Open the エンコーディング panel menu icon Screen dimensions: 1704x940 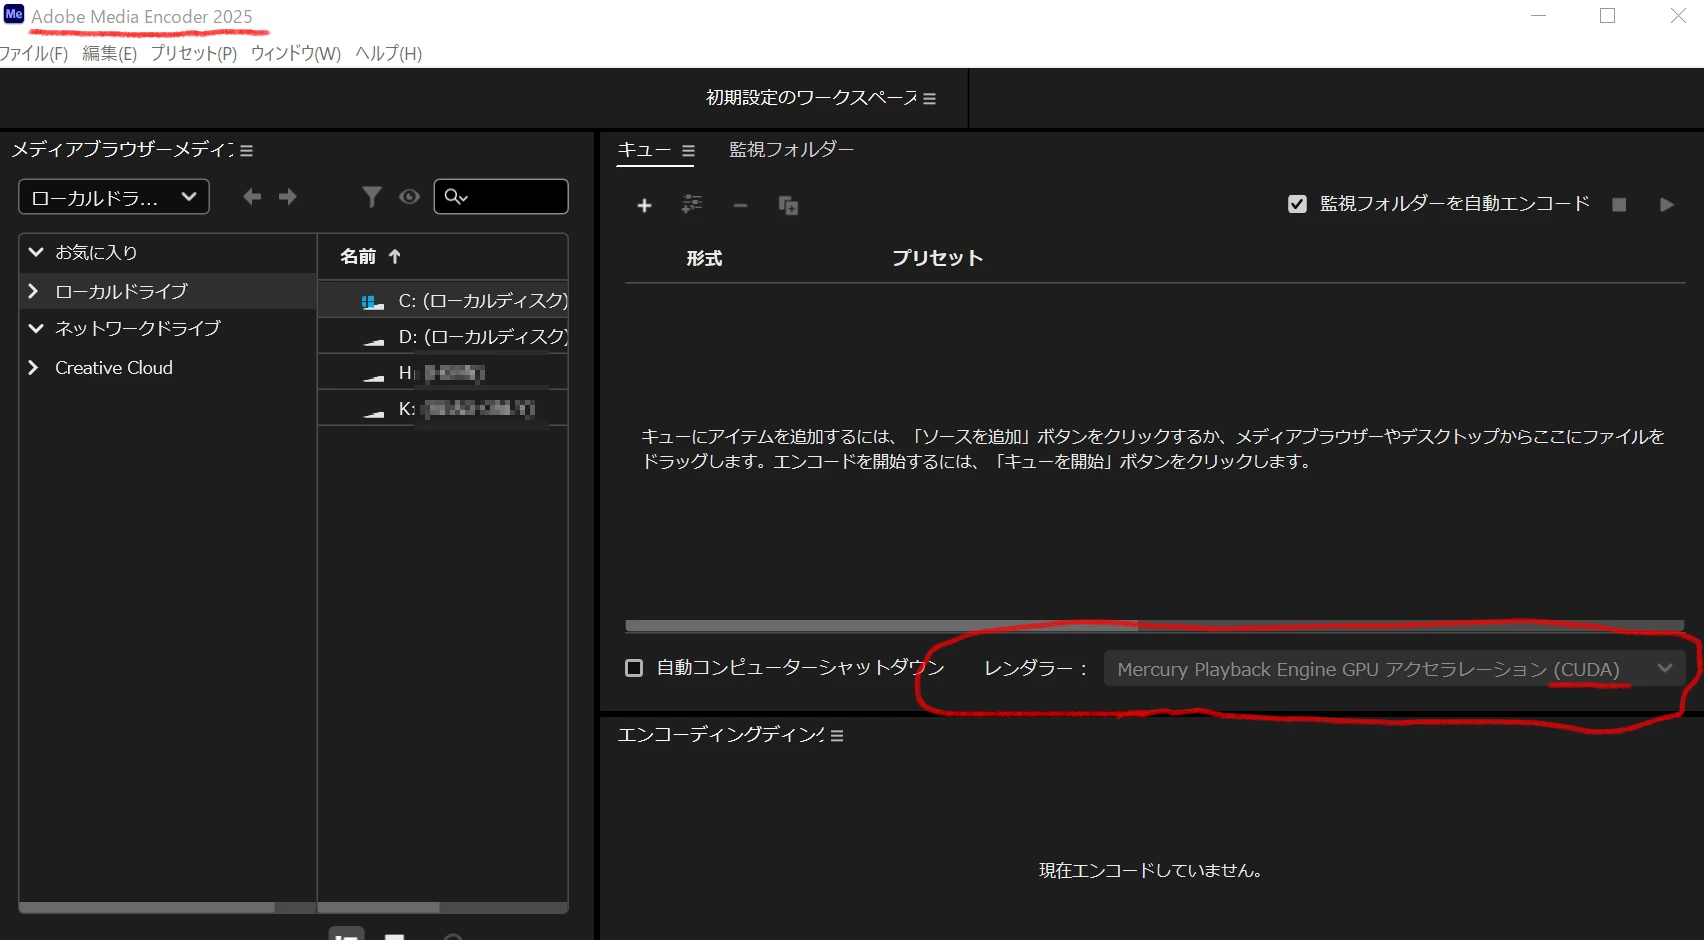click(837, 736)
